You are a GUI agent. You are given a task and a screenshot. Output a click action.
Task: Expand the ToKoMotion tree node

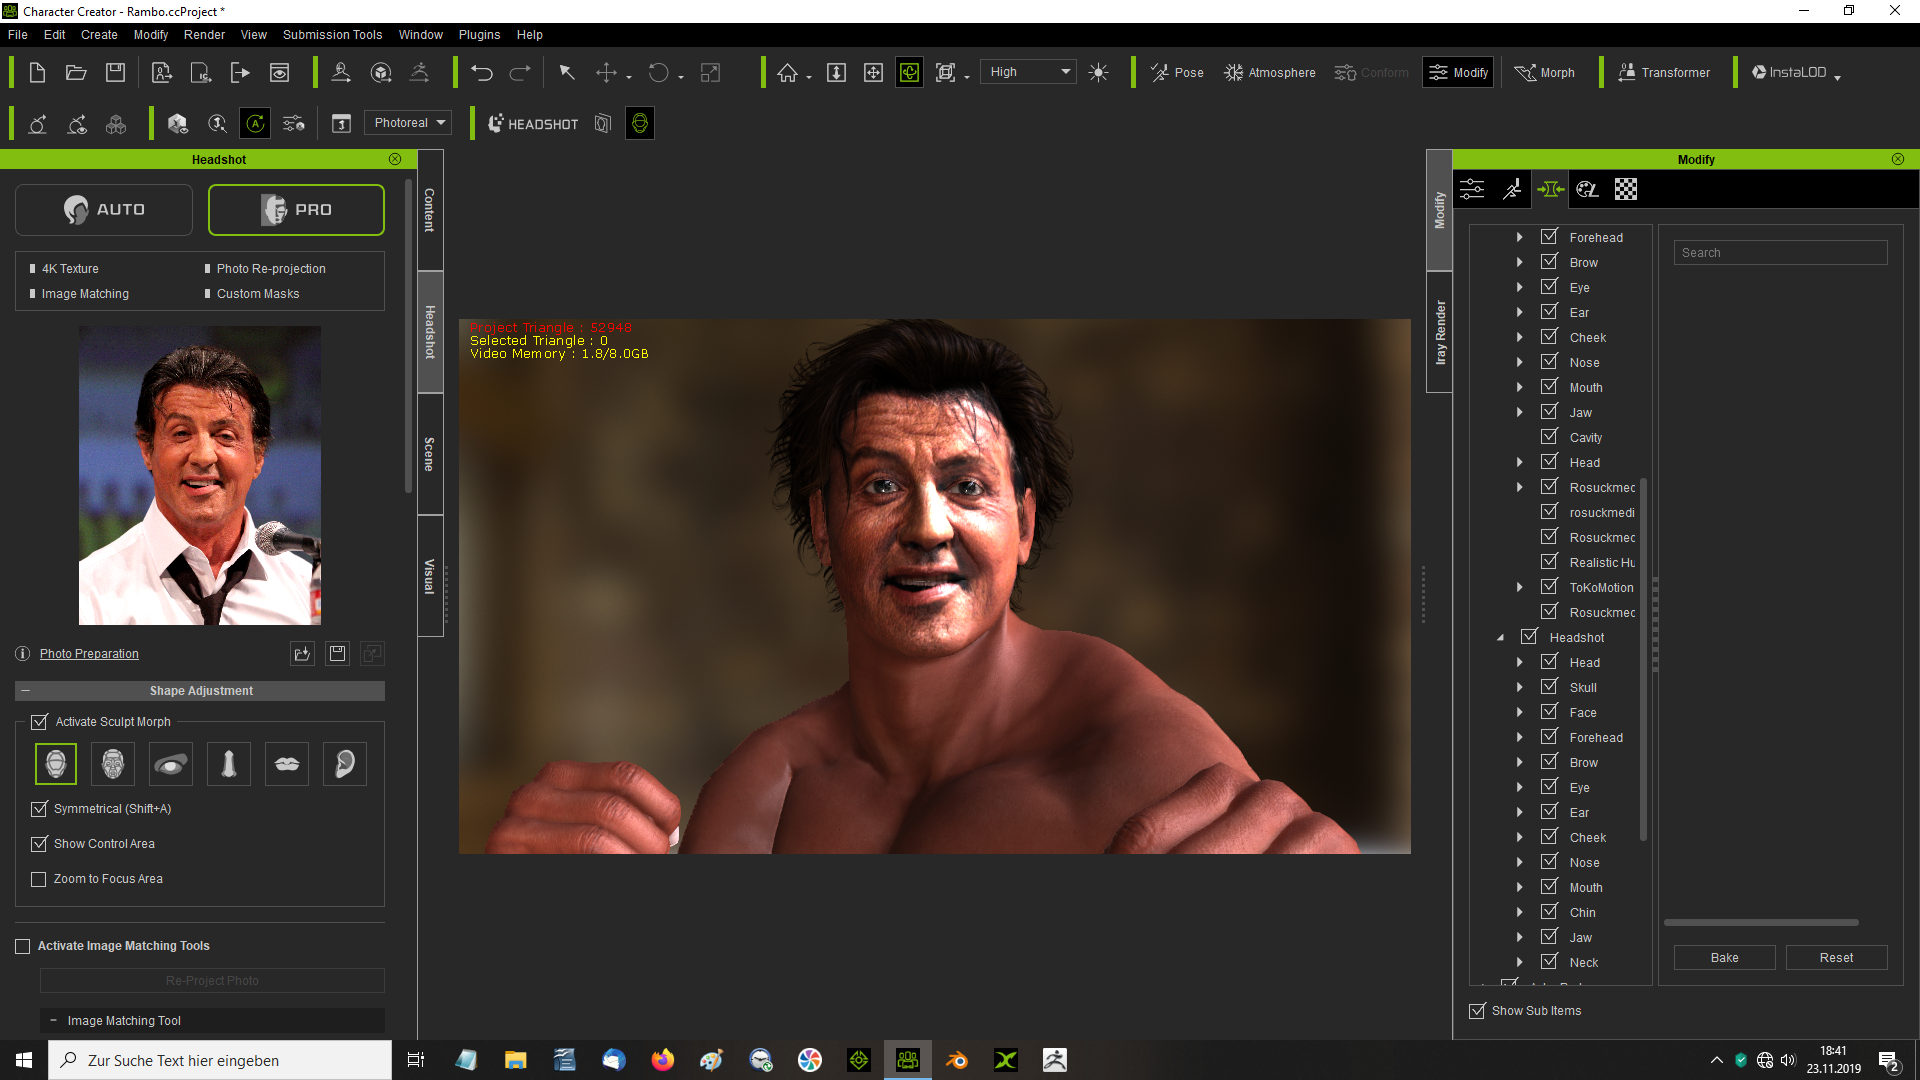tap(1519, 587)
